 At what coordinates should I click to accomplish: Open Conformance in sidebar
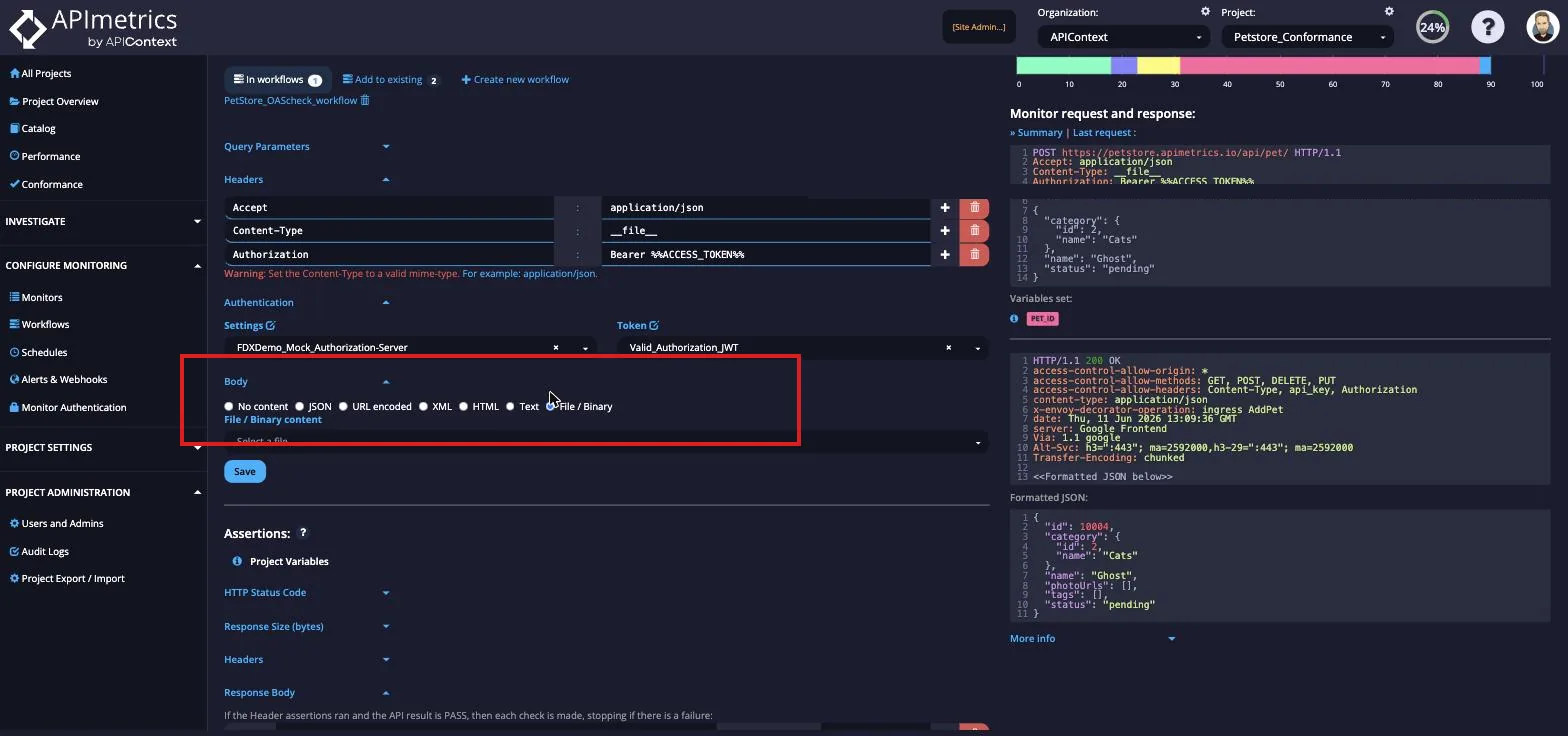pos(46,185)
